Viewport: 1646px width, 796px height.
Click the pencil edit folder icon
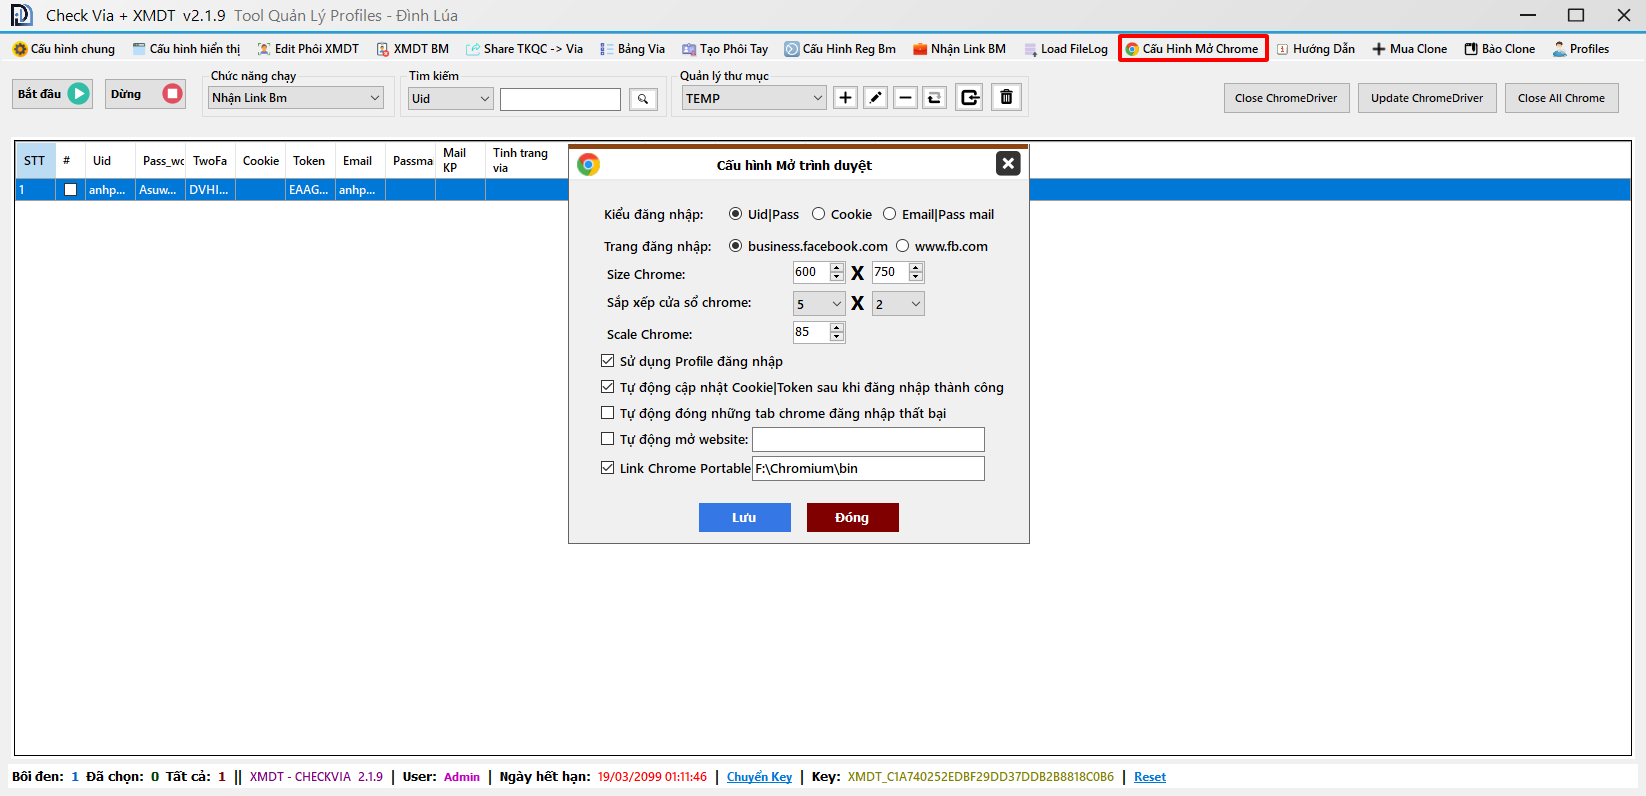point(875,97)
